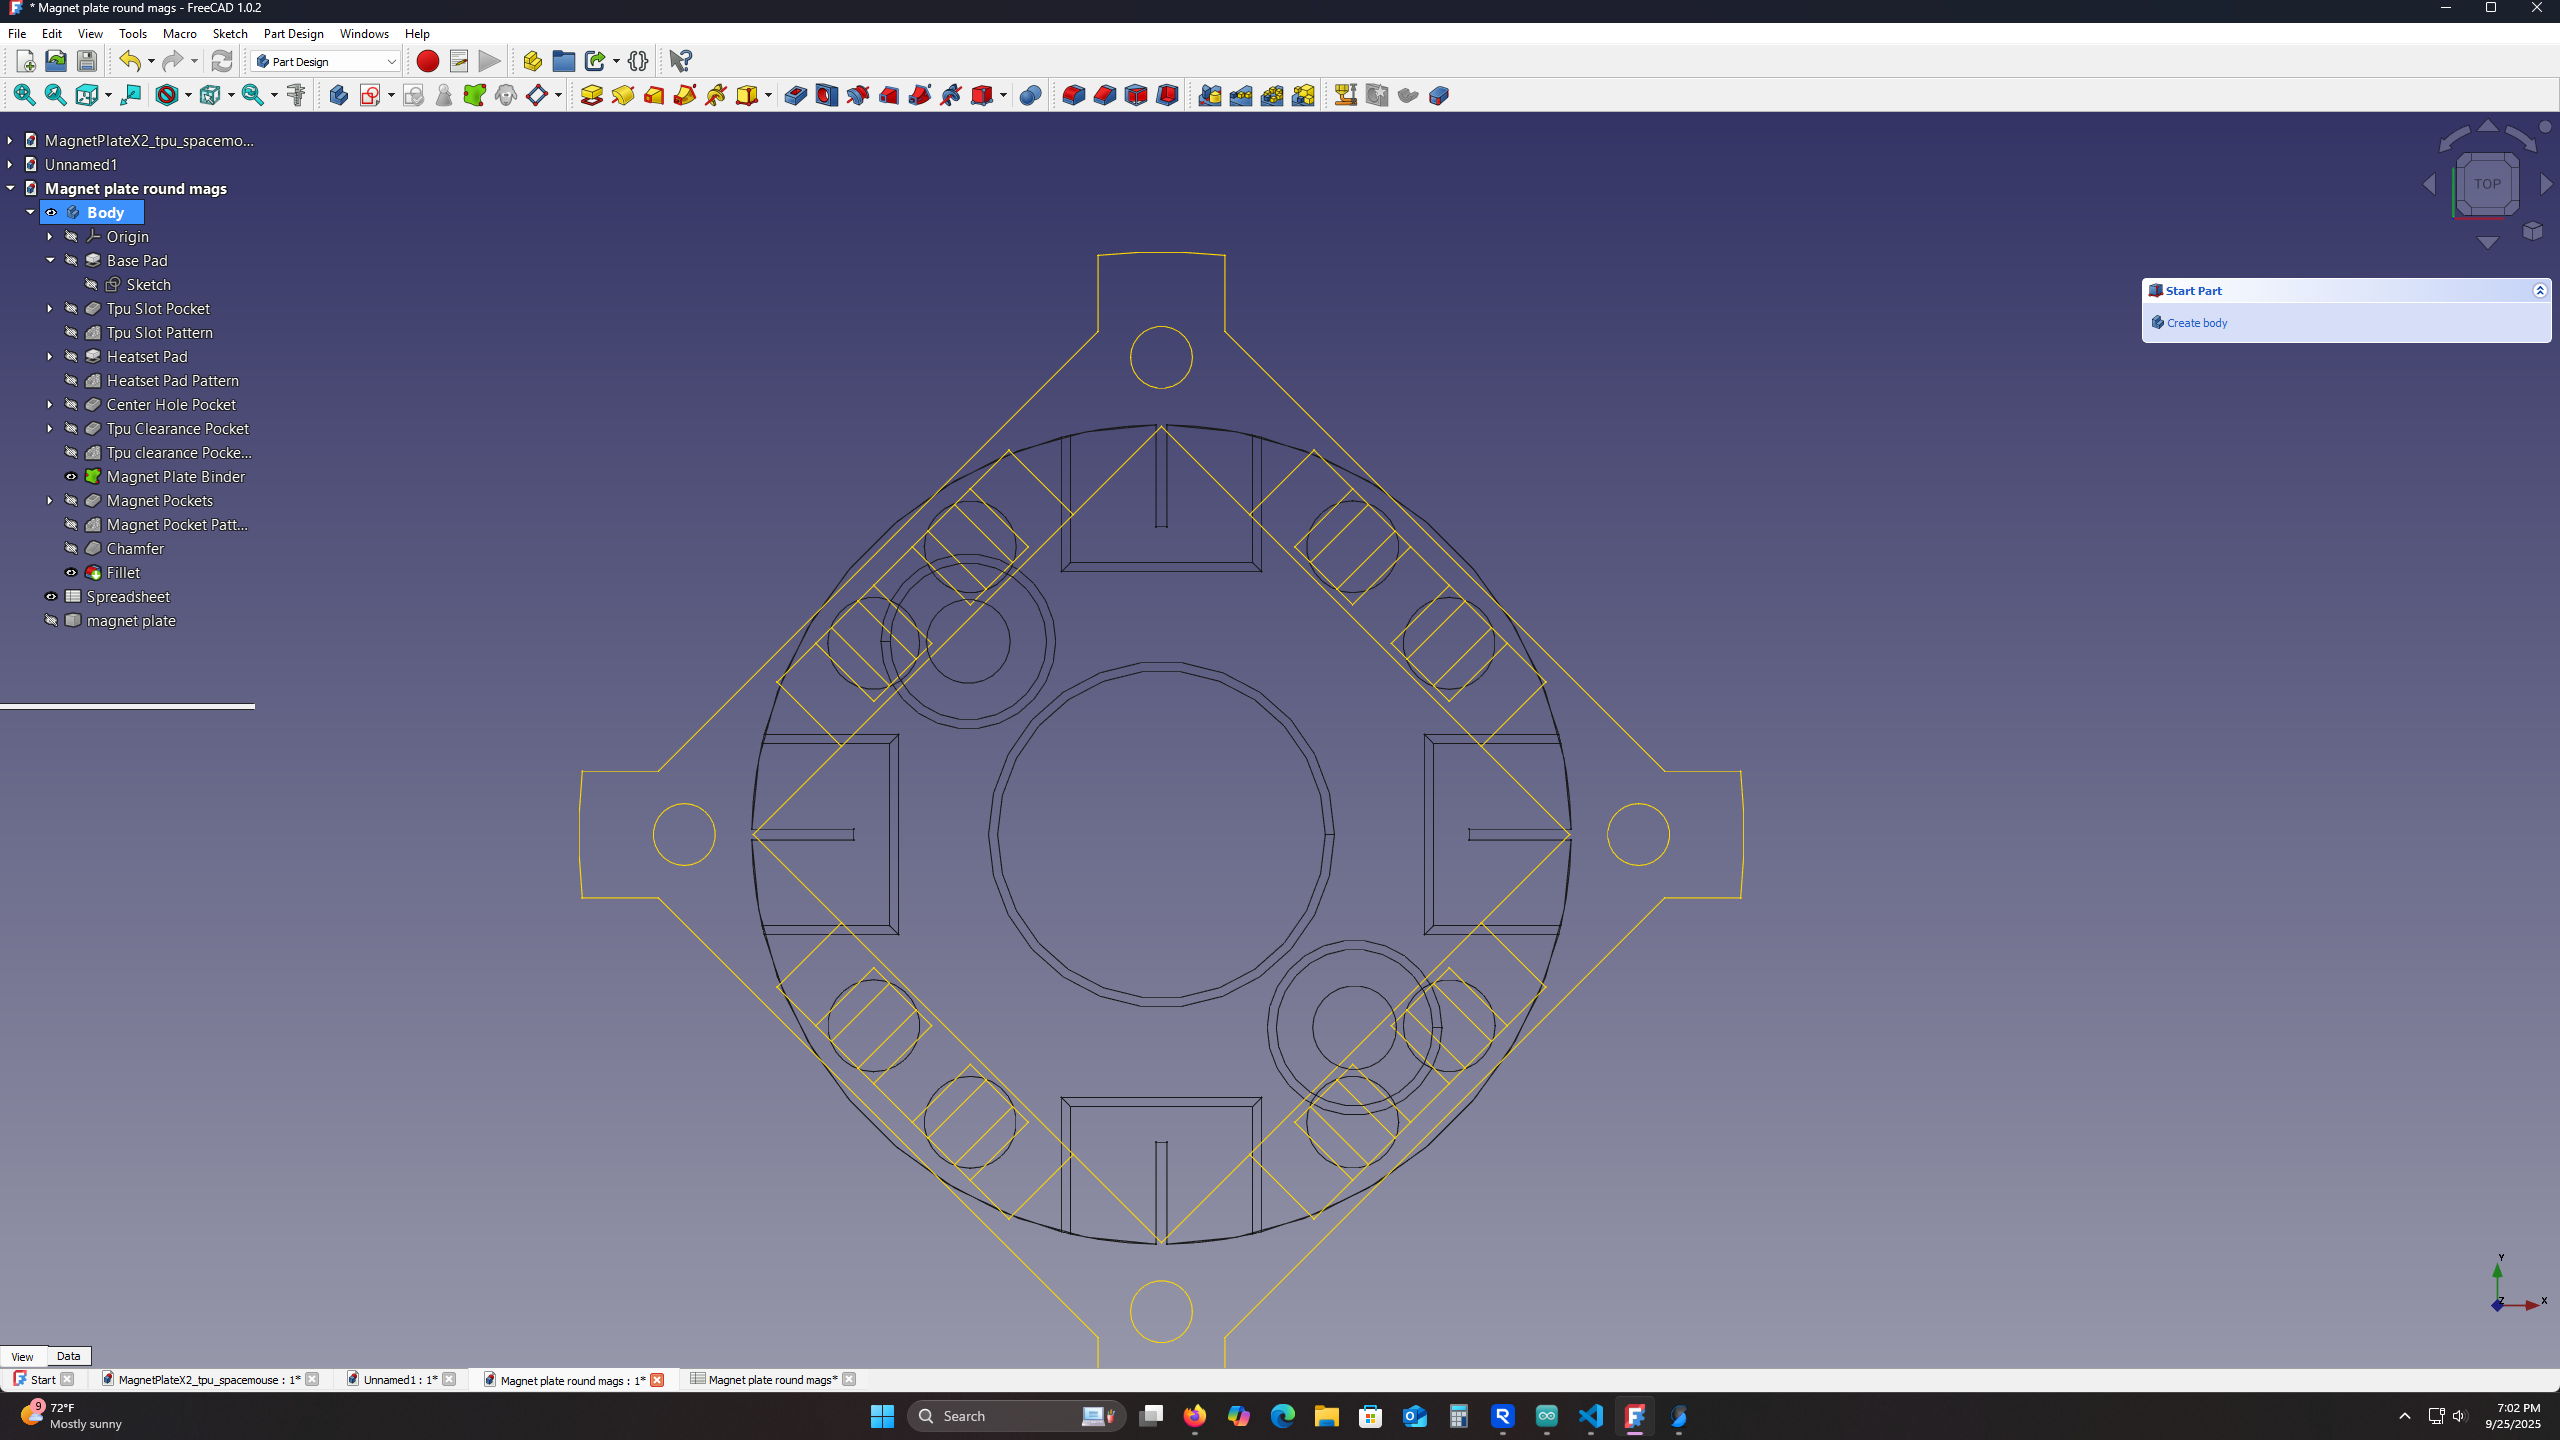The height and width of the screenshot is (1440, 2560).
Task: Close the Start tab
Action: 67,1380
